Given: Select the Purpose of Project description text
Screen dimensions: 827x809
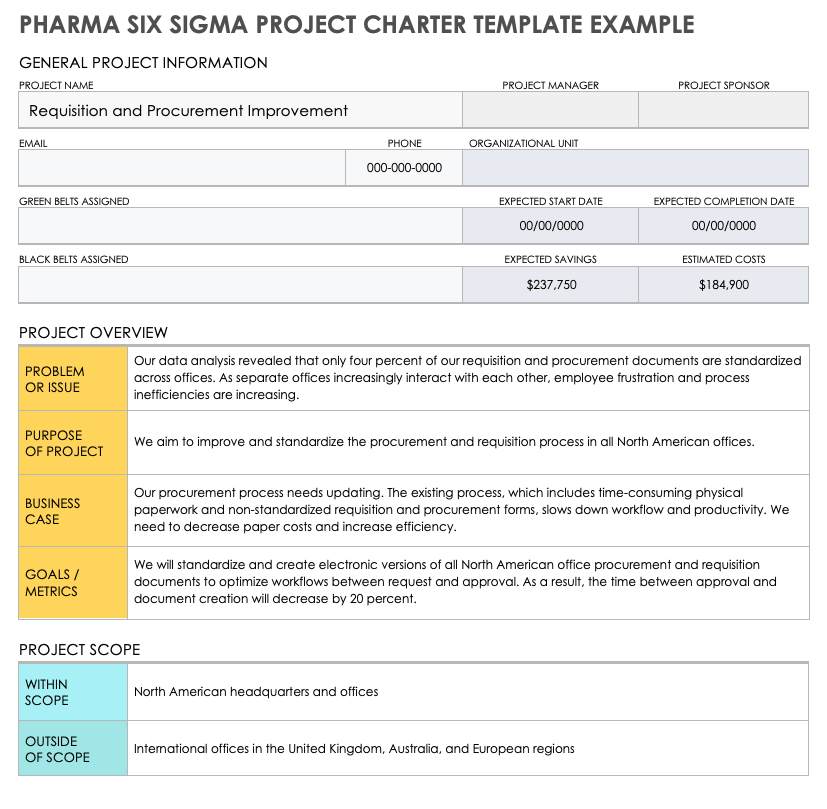Looking at the screenshot, I should point(444,442).
